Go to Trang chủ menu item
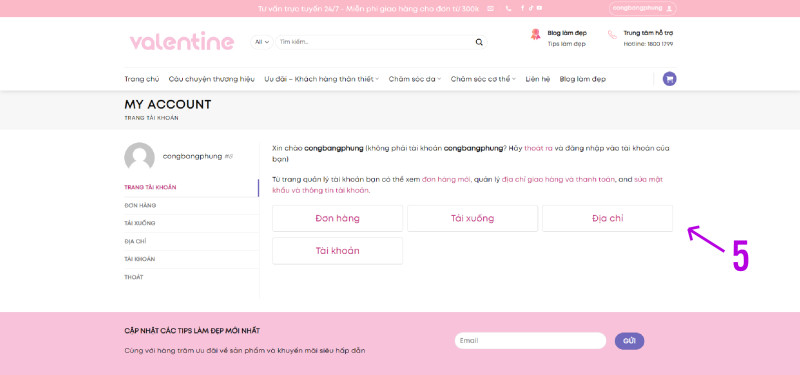 [142, 79]
